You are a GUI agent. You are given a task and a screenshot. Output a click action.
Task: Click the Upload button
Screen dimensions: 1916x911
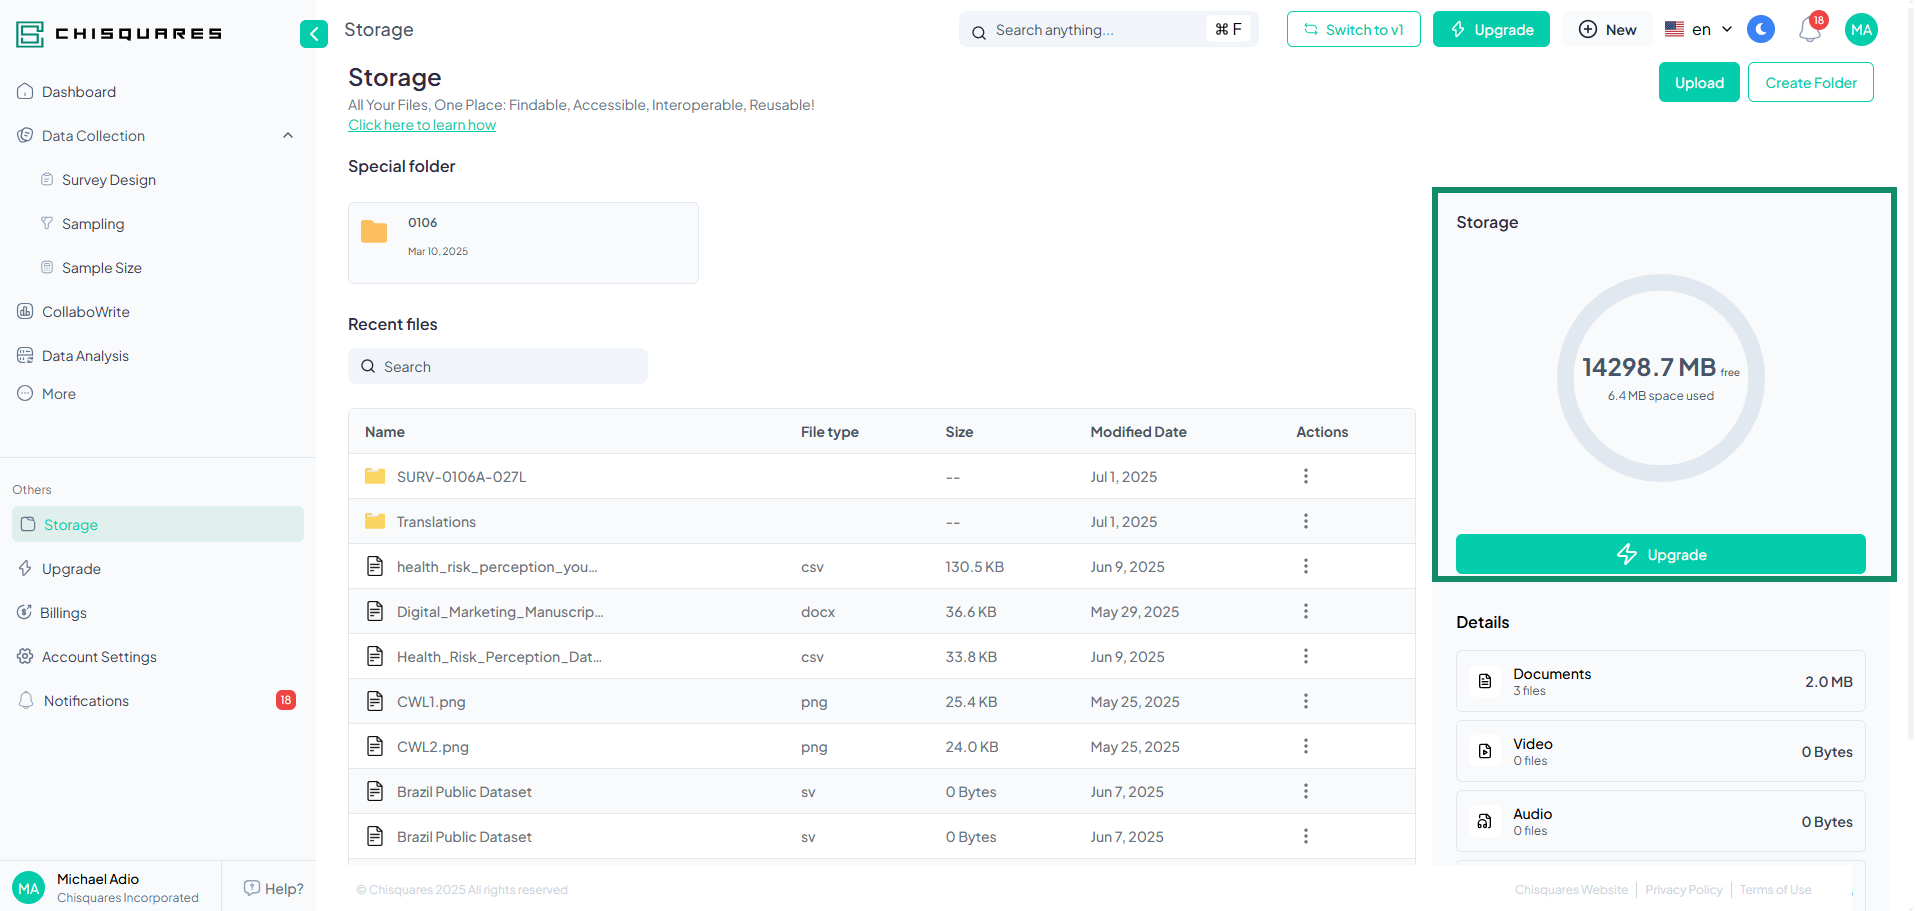1699,82
